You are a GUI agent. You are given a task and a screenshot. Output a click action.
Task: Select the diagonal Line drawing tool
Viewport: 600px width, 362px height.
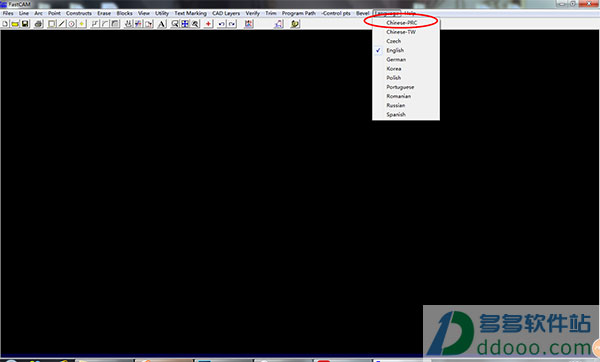point(62,24)
